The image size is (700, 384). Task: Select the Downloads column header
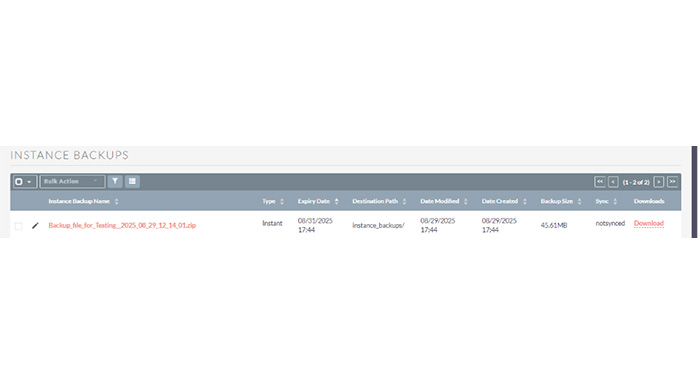(649, 201)
